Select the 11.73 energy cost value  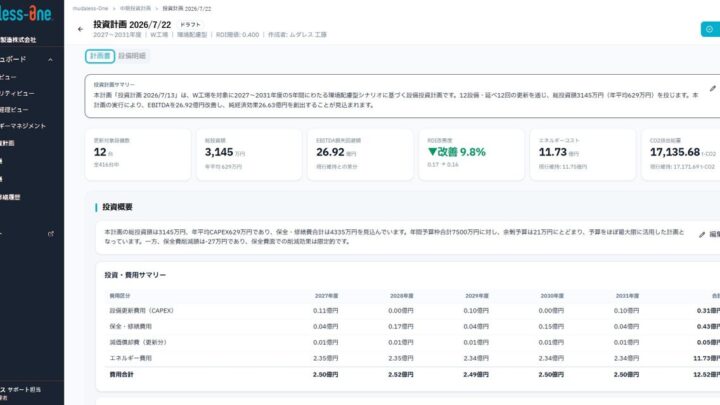click(553, 152)
